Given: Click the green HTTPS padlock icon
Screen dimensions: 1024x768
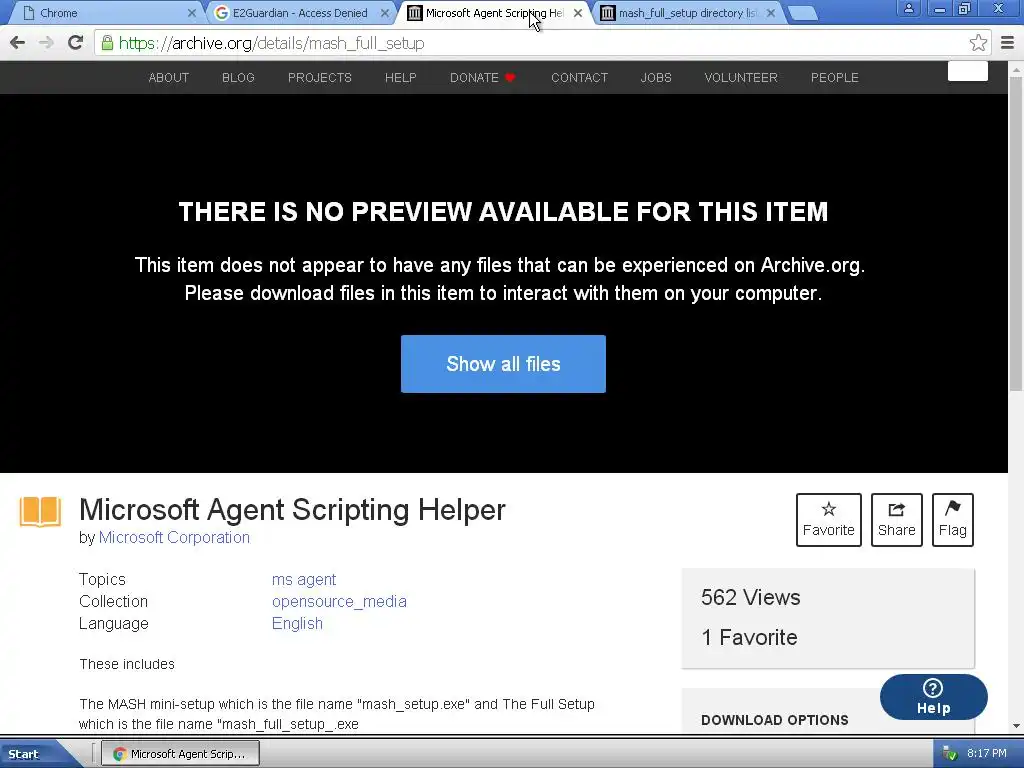Looking at the screenshot, I should click(107, 43).
